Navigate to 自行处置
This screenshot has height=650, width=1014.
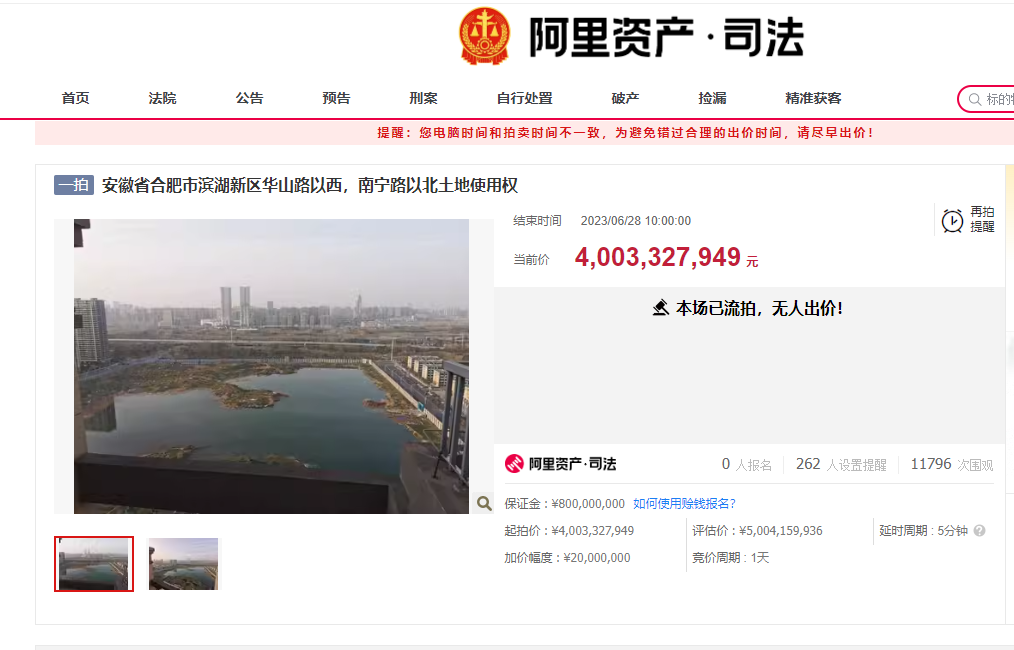coord(524,98)
